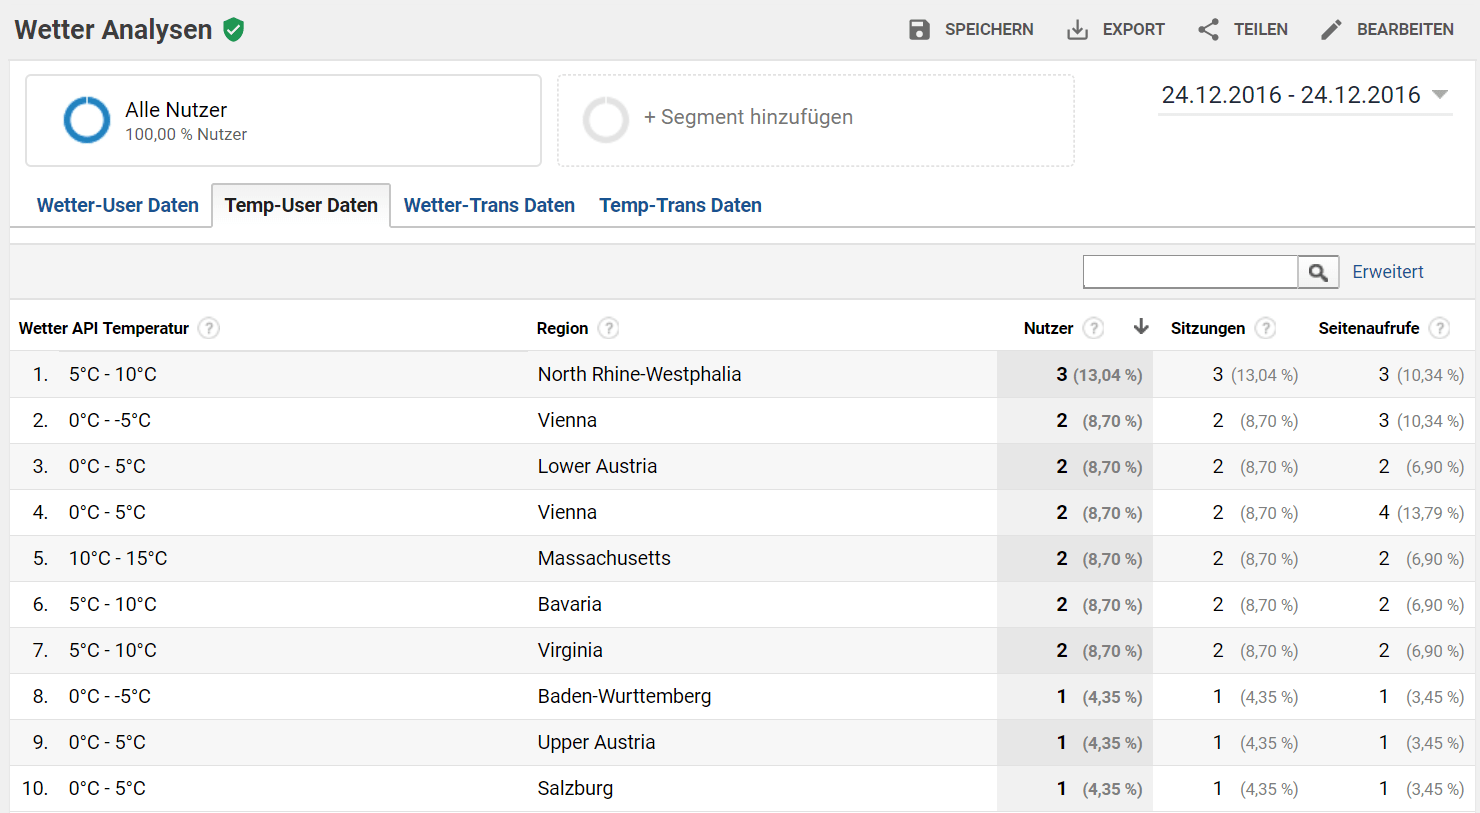Viewport: 1480px width, 813px height.
Task: Click the Speichern save icon
Action: coord(919,30)
